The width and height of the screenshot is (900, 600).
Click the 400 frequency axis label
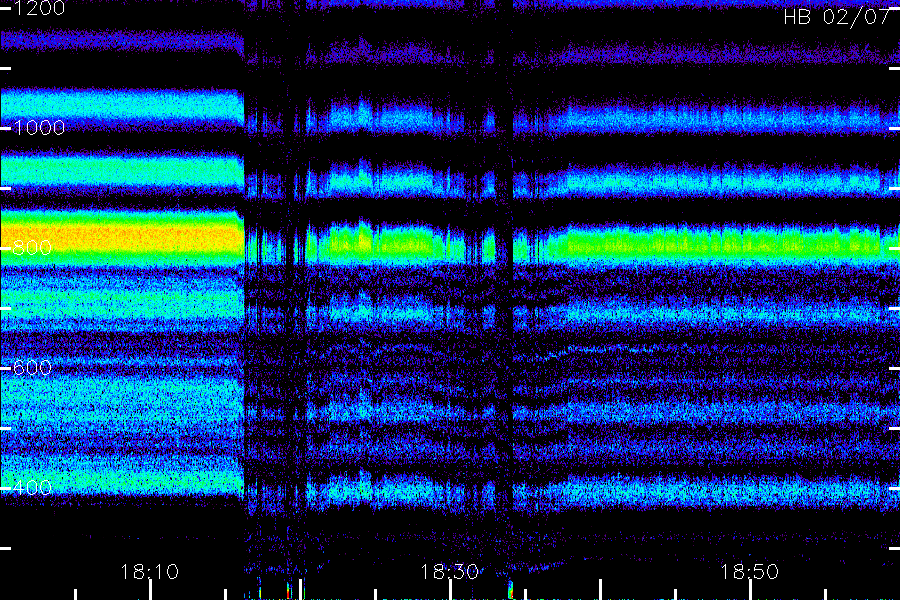point(33,488)
